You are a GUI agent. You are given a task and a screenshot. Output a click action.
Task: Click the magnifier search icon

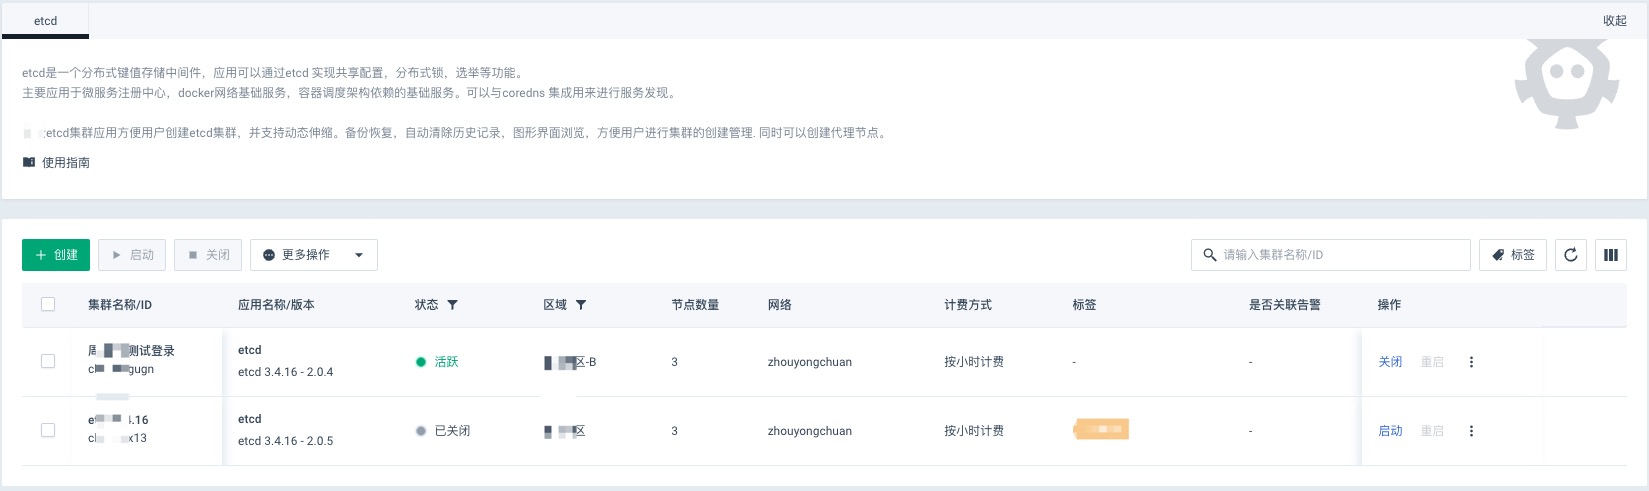(x=1210, y=255)
